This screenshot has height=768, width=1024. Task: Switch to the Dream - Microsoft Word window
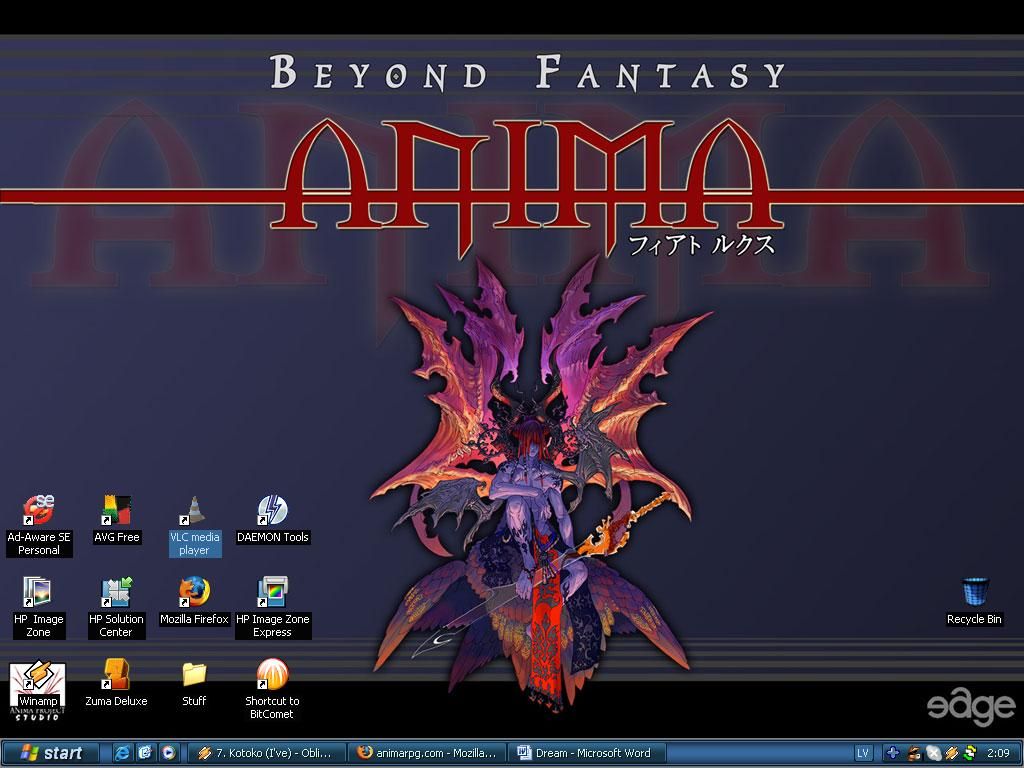click(586, 753)
